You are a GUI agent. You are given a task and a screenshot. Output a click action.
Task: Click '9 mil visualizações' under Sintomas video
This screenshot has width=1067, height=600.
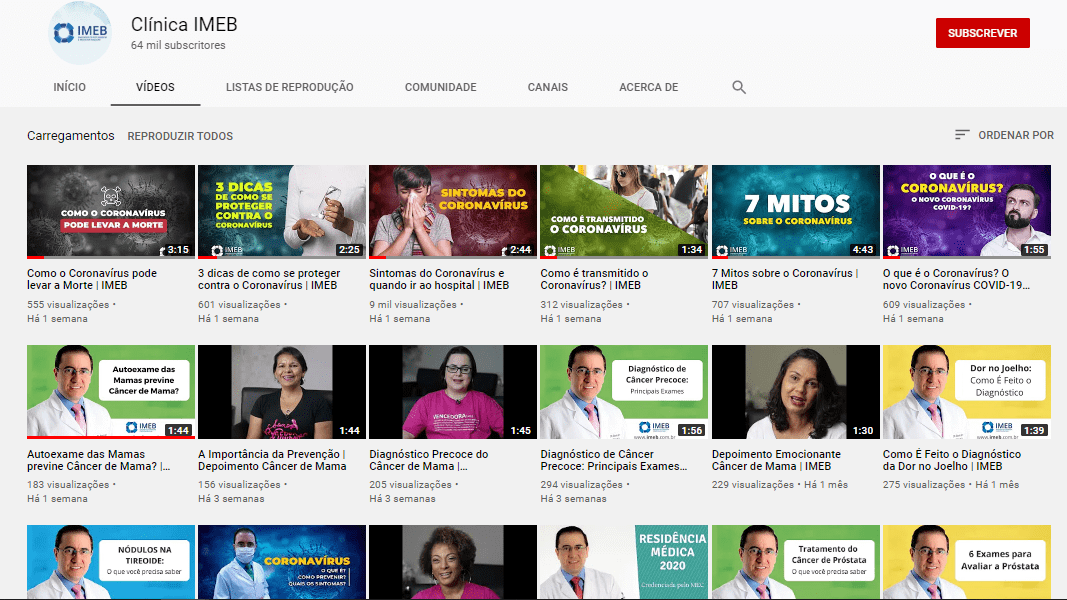click(413, 305)
